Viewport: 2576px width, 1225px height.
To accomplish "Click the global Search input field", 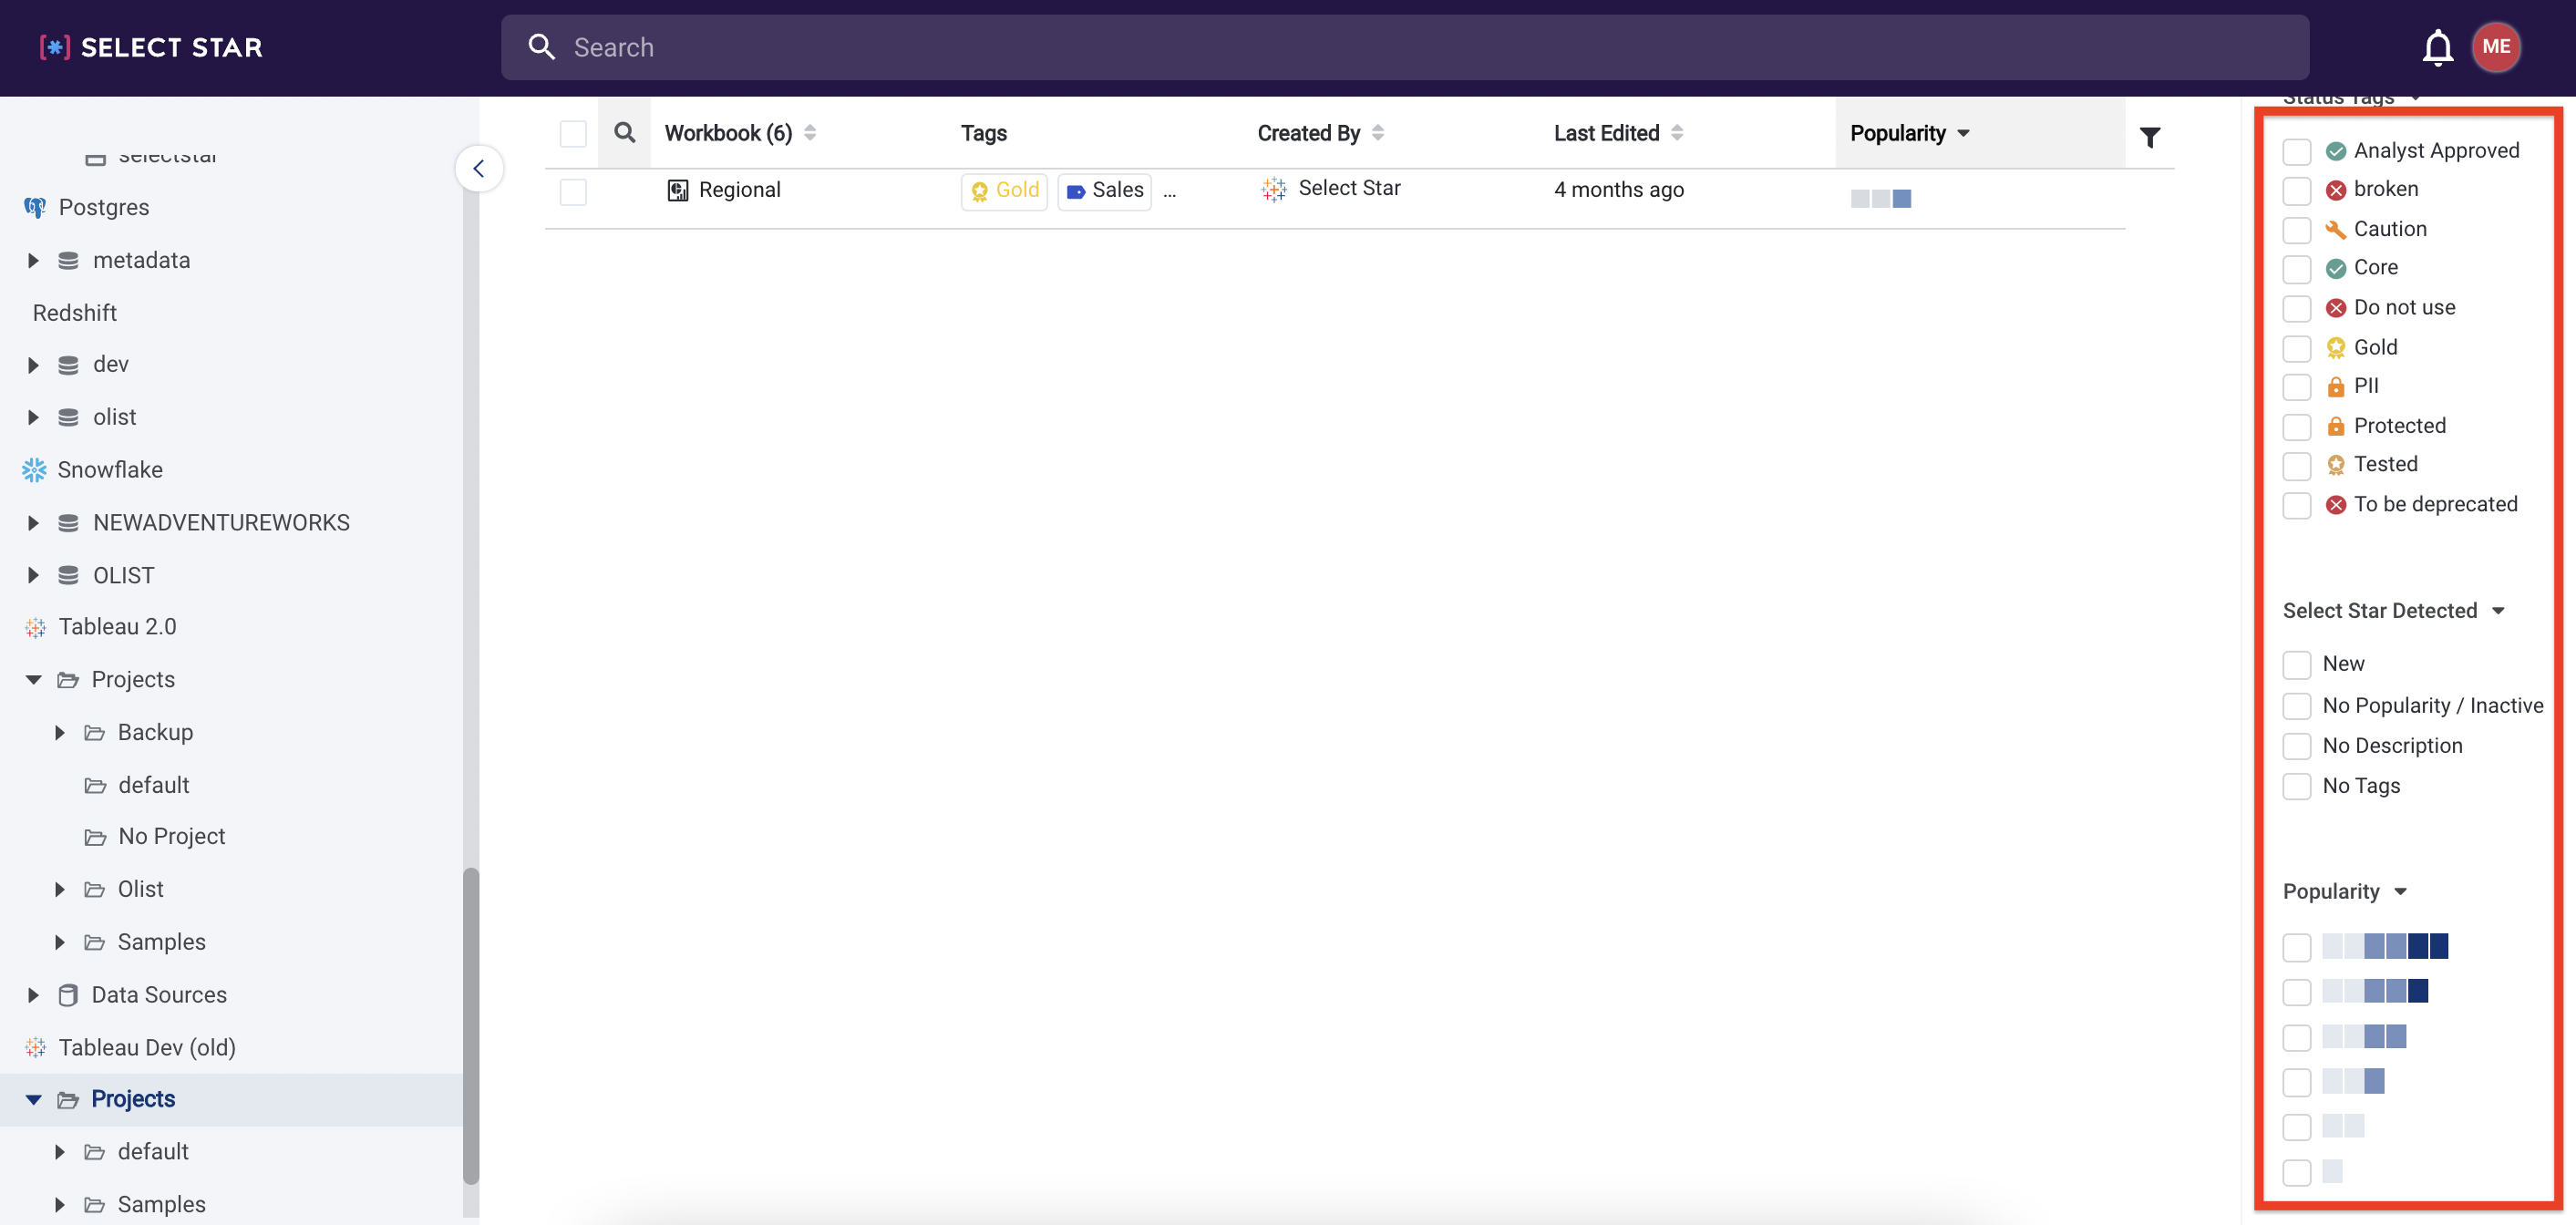I will (x=1404, y=47).
